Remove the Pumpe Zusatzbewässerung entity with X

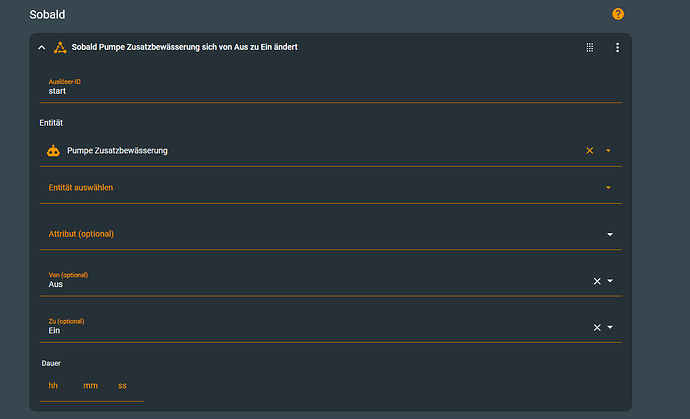[x=590, y=151]
